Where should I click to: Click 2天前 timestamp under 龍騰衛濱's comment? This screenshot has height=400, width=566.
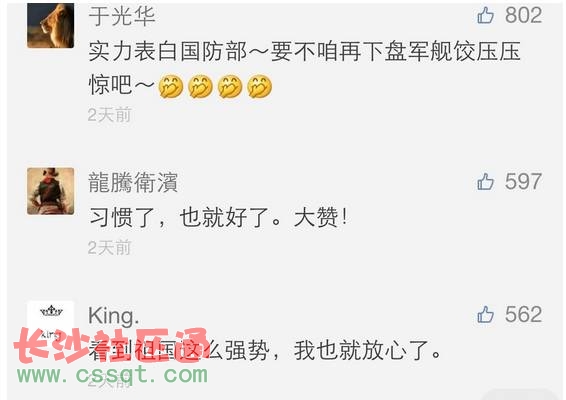109,248
